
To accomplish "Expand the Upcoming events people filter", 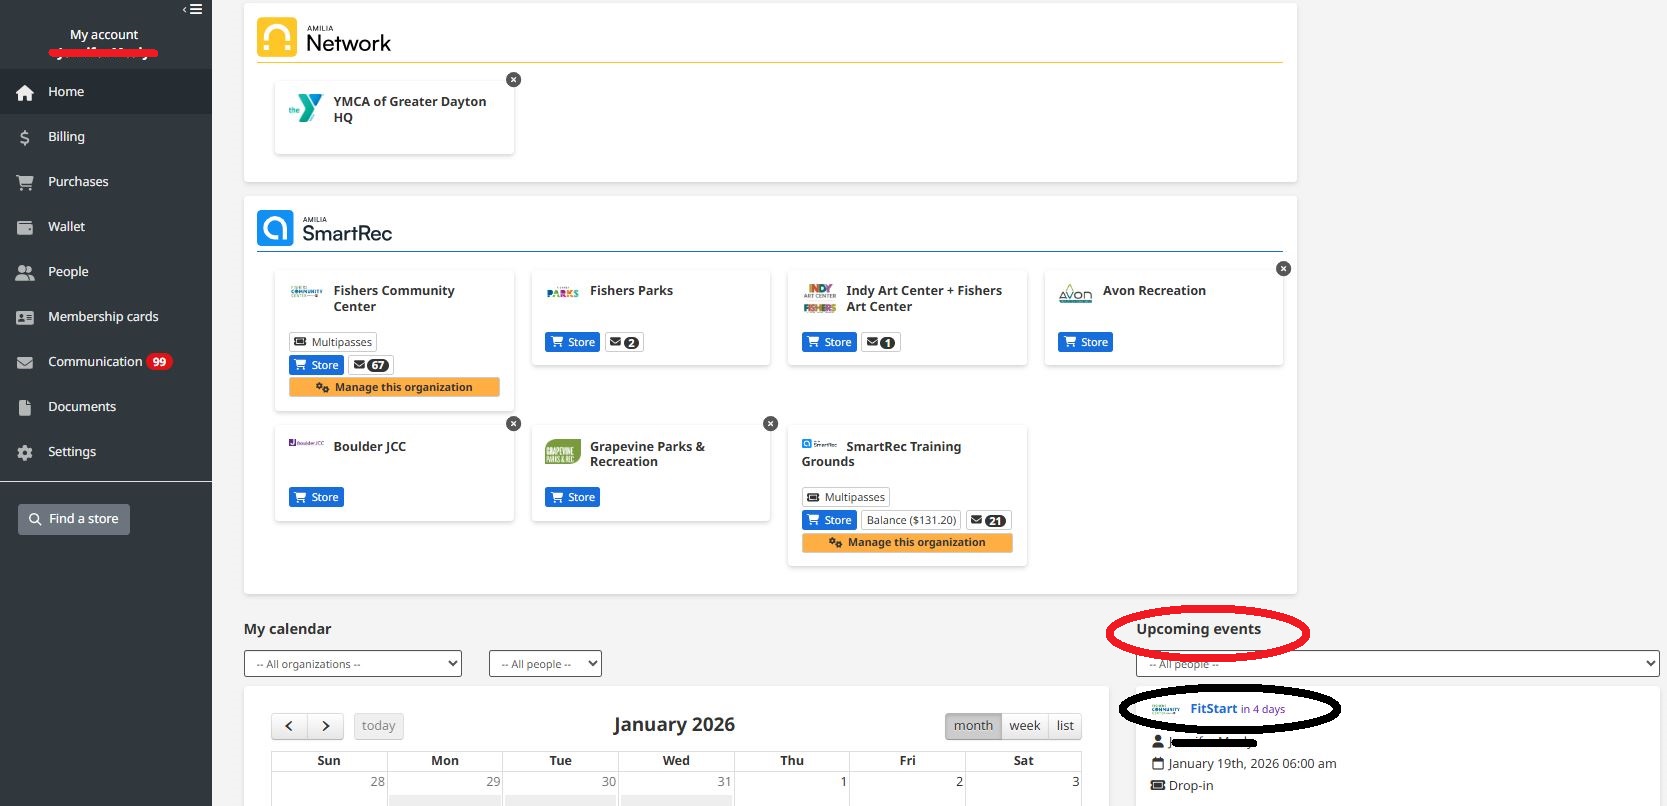I will (x=1397, y=664).
